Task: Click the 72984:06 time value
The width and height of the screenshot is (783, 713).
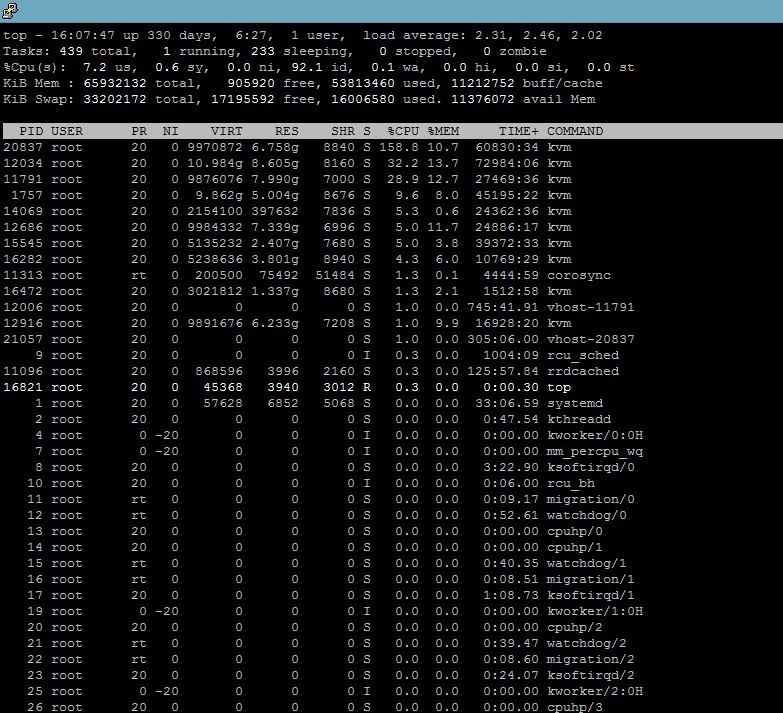Action: click(x=506, y=163)
